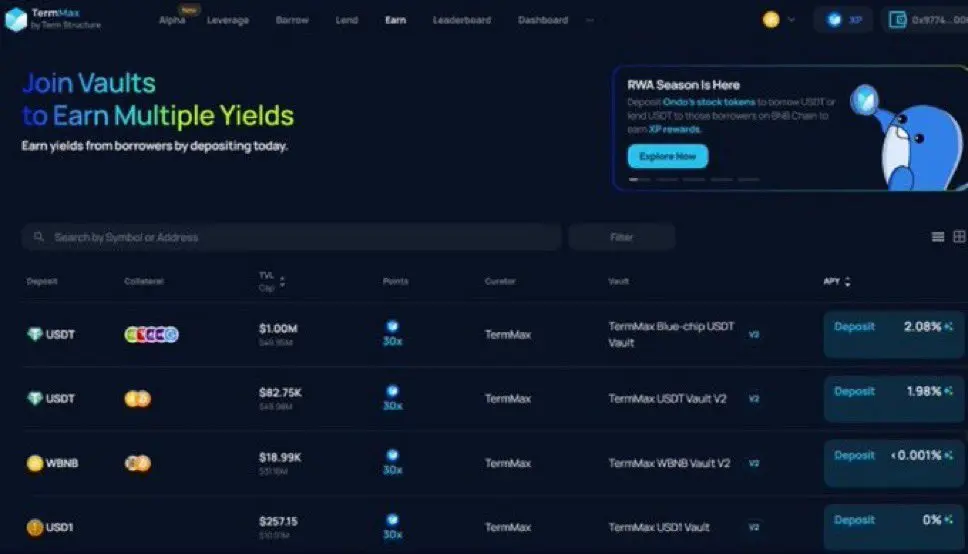
Task: Open the connected wallet address button
Action: (x=926, y=20)
